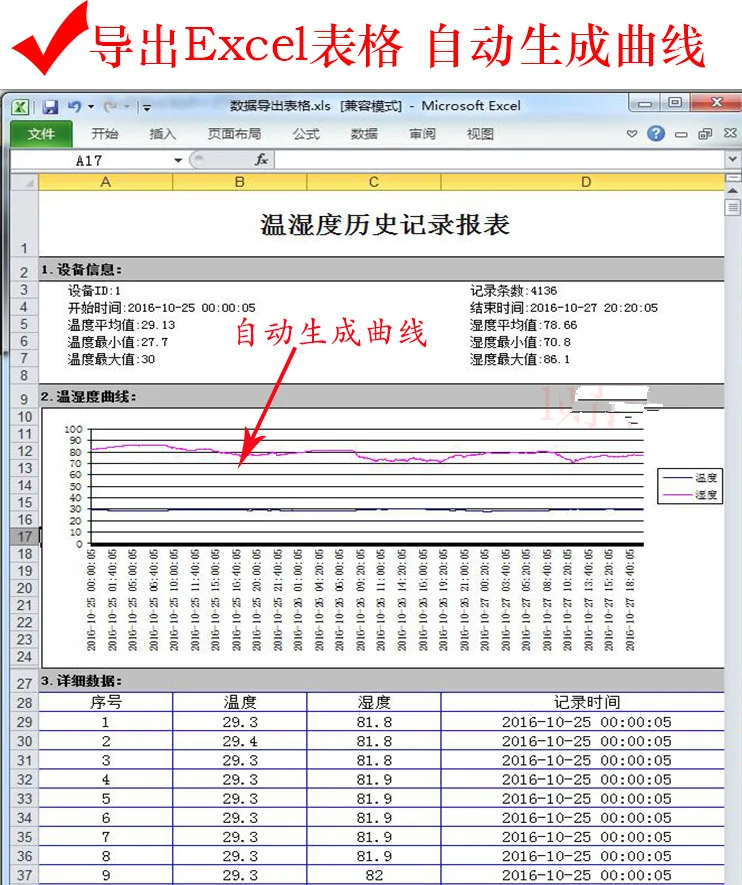This screenshot has height=885, width=742.
Task: Undo the last action
Action: tap(74, 106)
